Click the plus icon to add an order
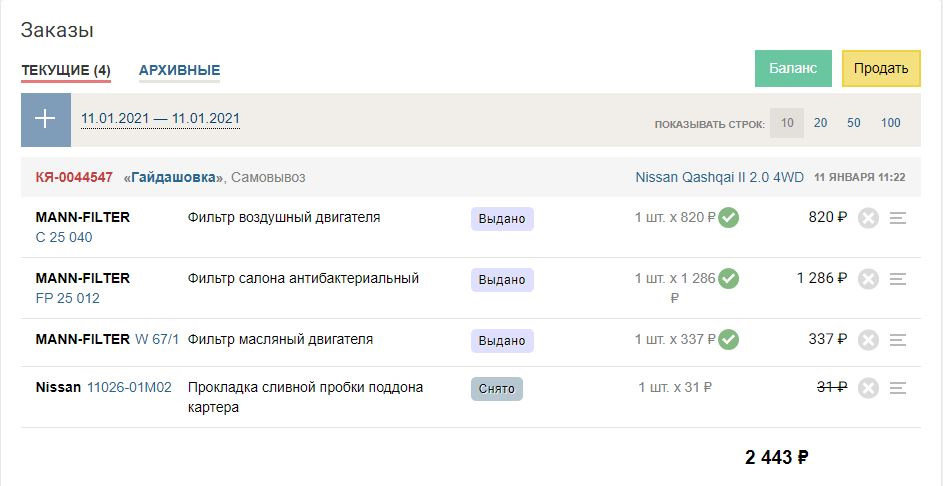 click(x=46, y=120)
